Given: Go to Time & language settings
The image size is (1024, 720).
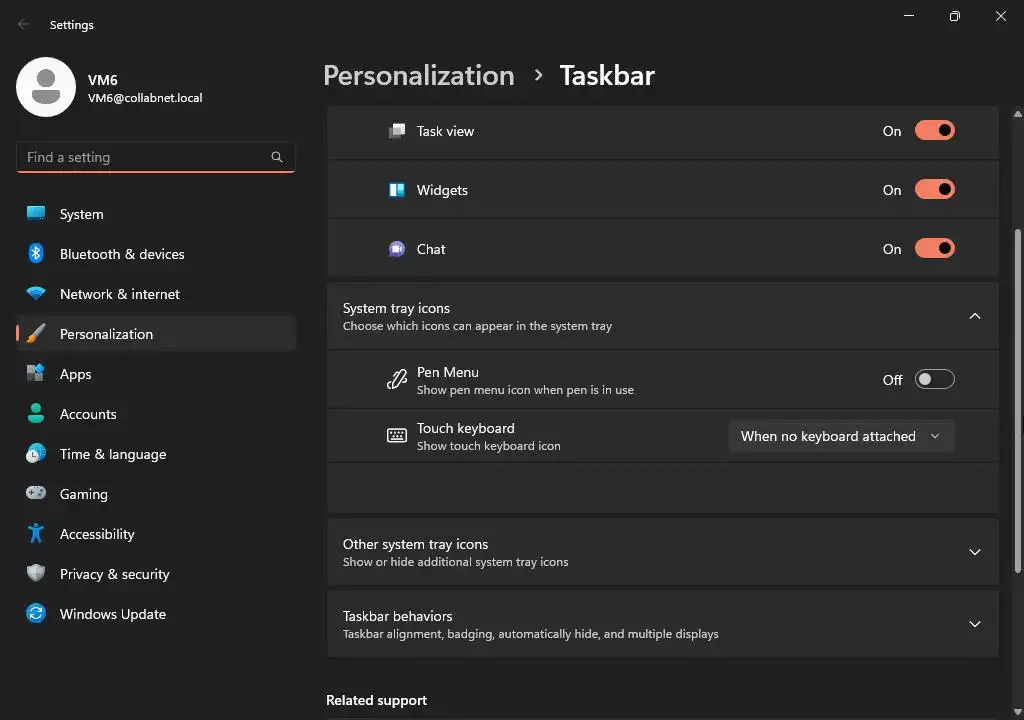Looking at the screenshot, I should tap(112, 454).
